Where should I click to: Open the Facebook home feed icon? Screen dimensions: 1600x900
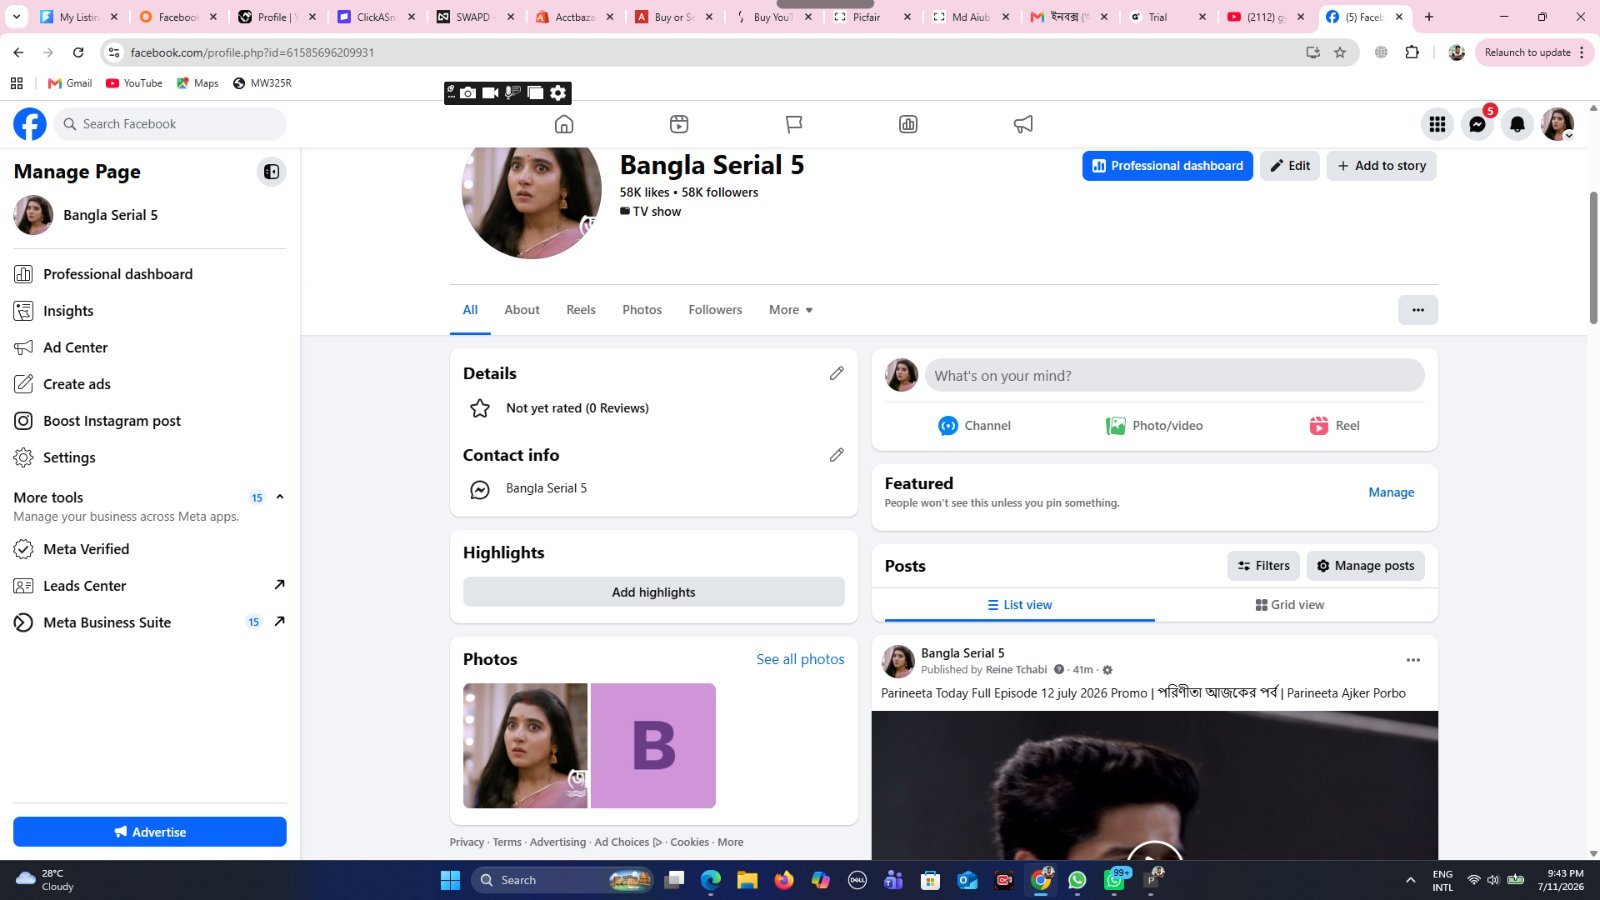pos(564,124)
